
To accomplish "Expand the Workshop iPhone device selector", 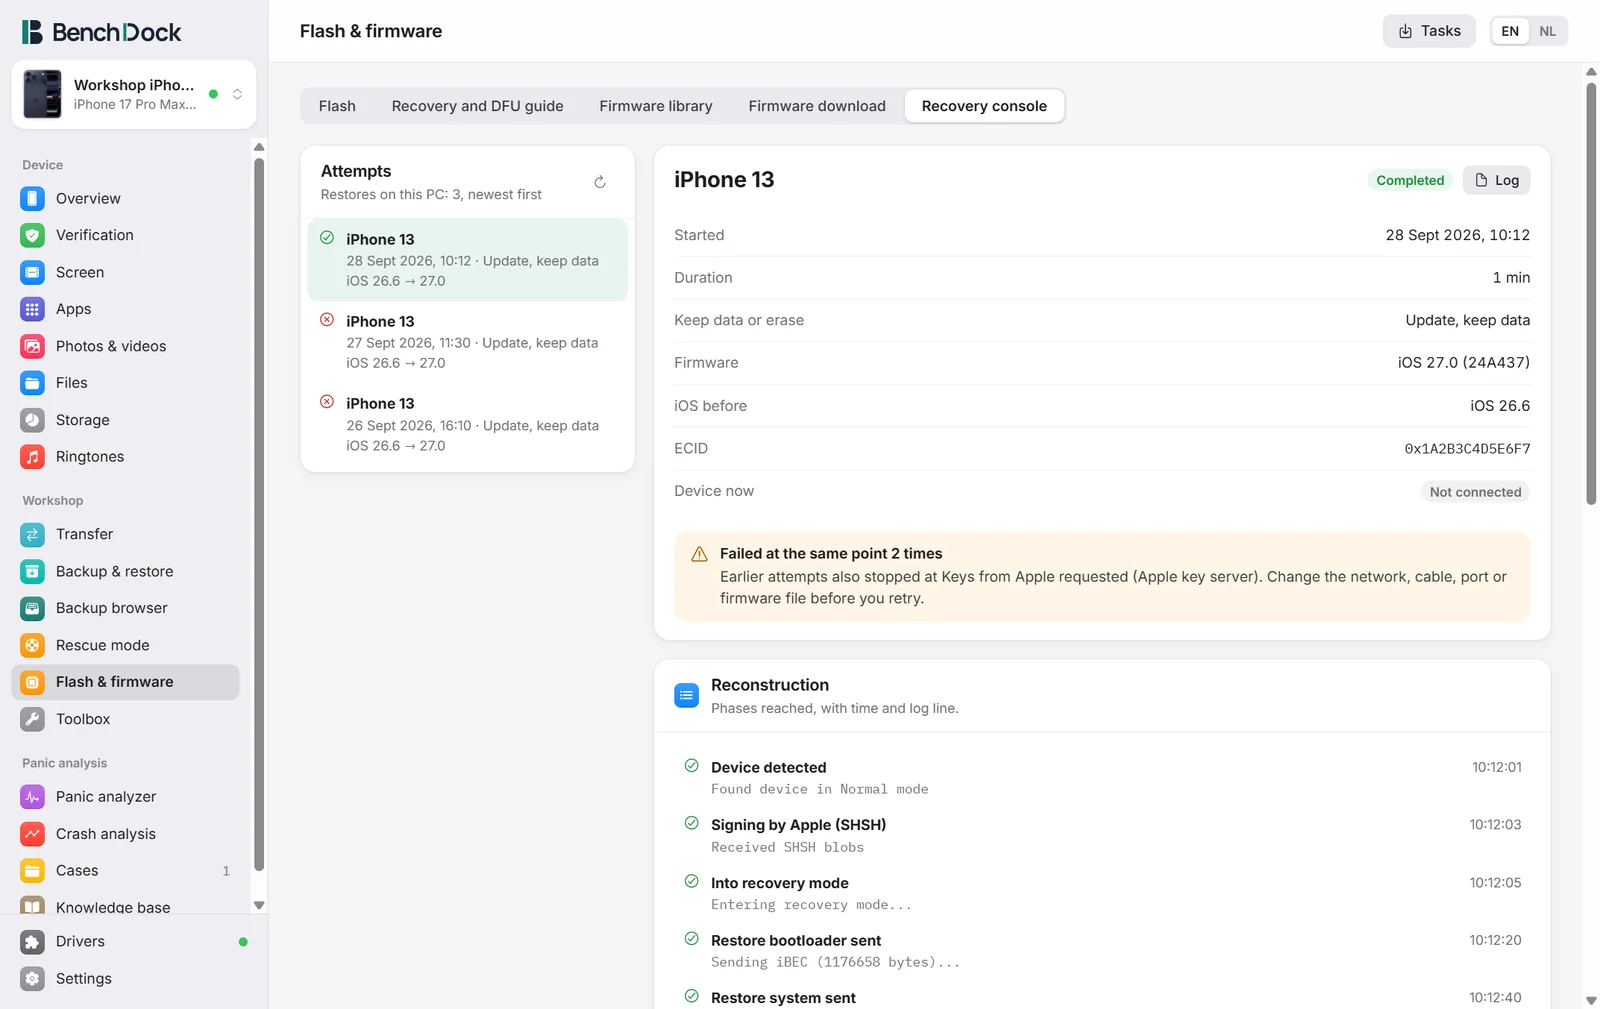I will (x=134, y=94).
